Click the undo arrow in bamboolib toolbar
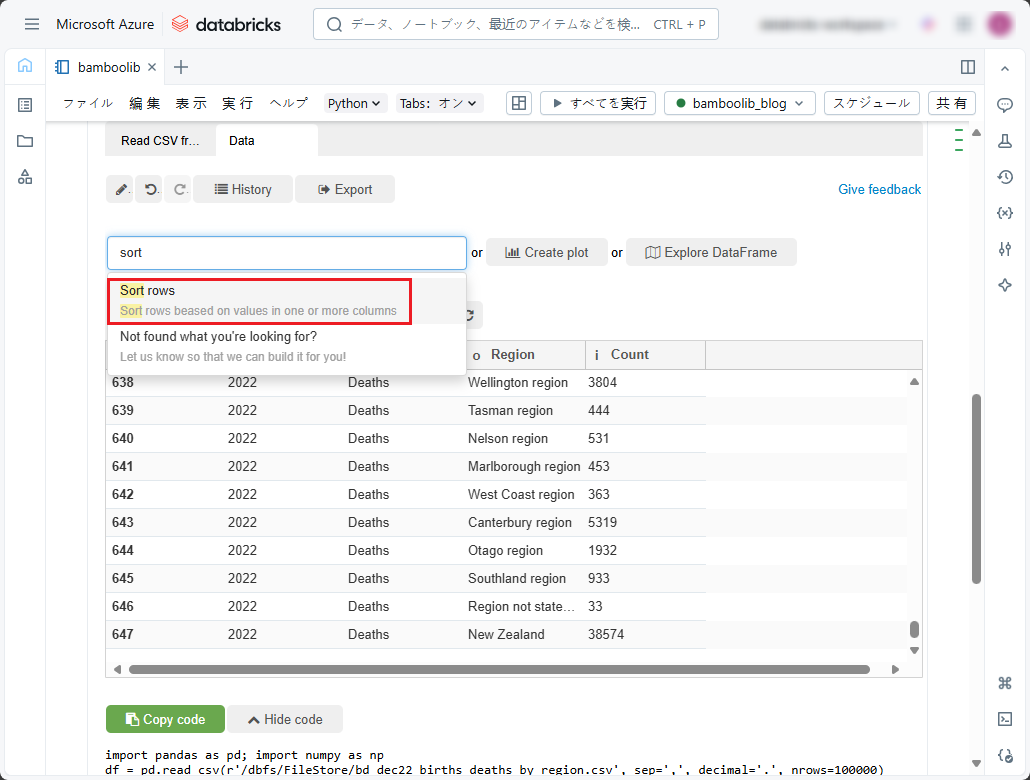 pyautogui.click(x=151, y=189)
